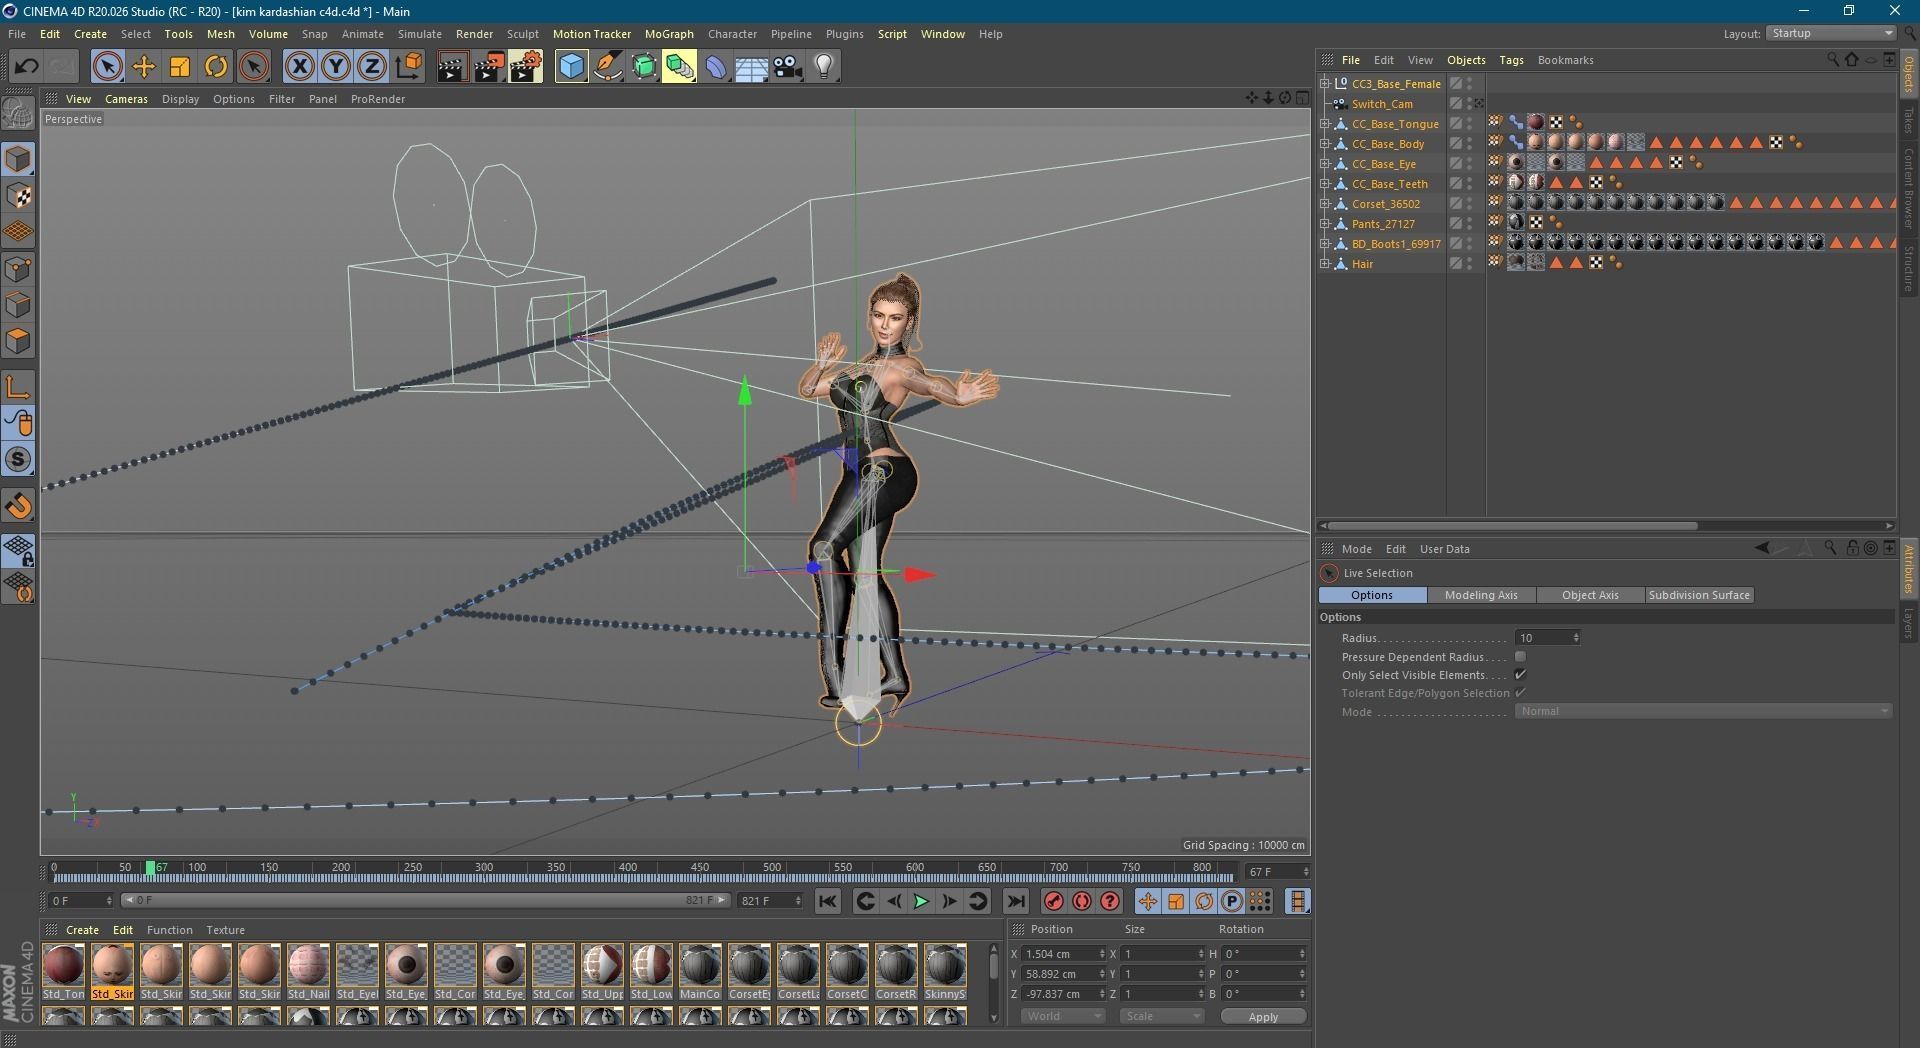Switch to Texture mode icon

coord(18,196)
